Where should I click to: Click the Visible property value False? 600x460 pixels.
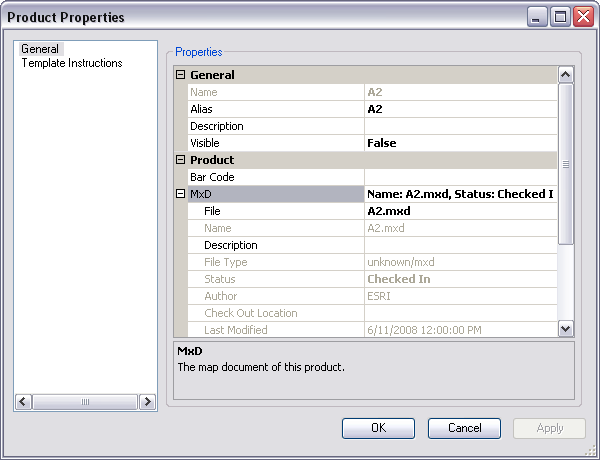460,143
